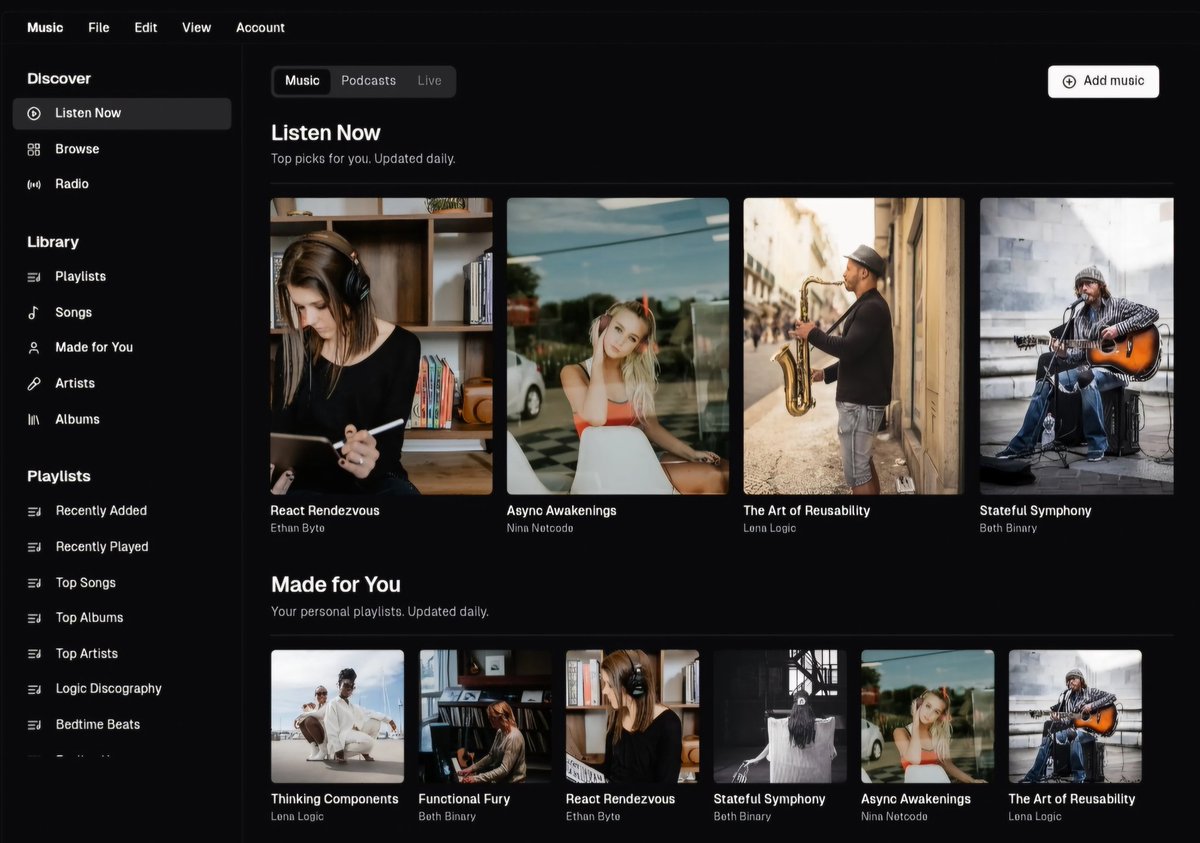The height and width of the screenshot is (843, 1200).
Task: Click the Logic Discography playlist icon
Action: click(x=34, y=689)
